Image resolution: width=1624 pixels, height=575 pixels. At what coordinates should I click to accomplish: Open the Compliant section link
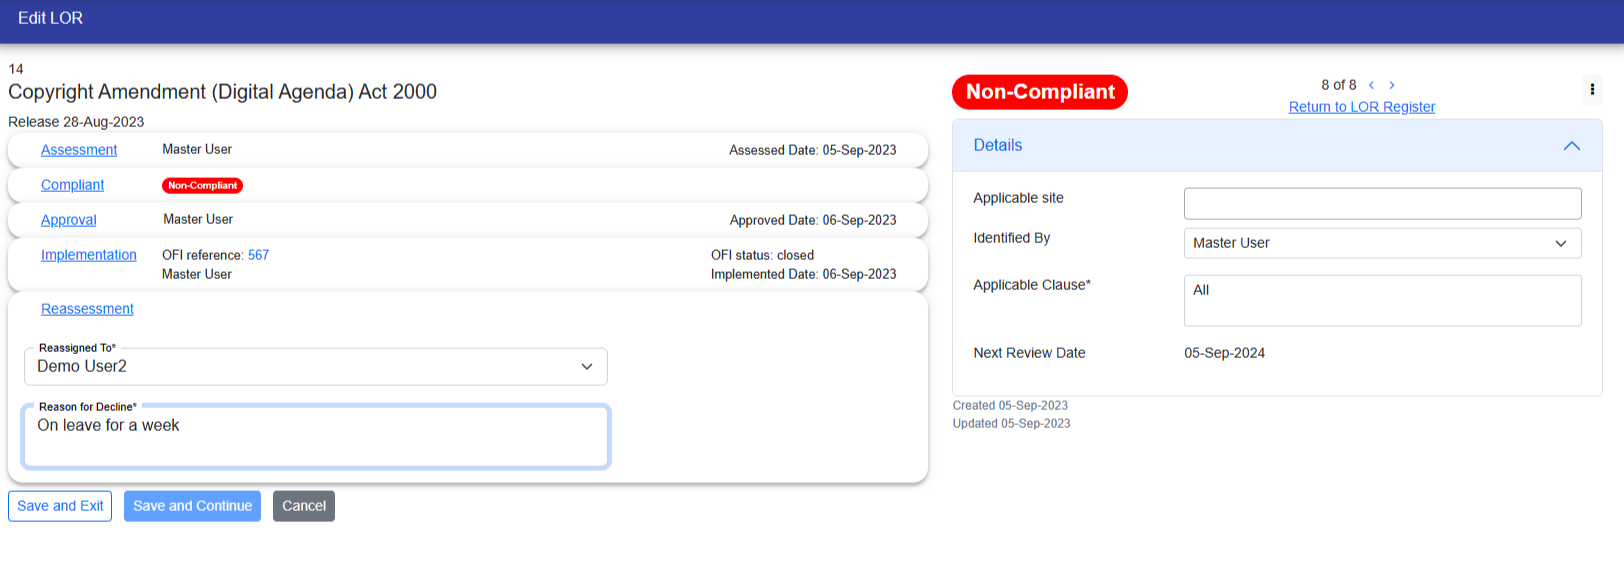[x=72, y=185]
